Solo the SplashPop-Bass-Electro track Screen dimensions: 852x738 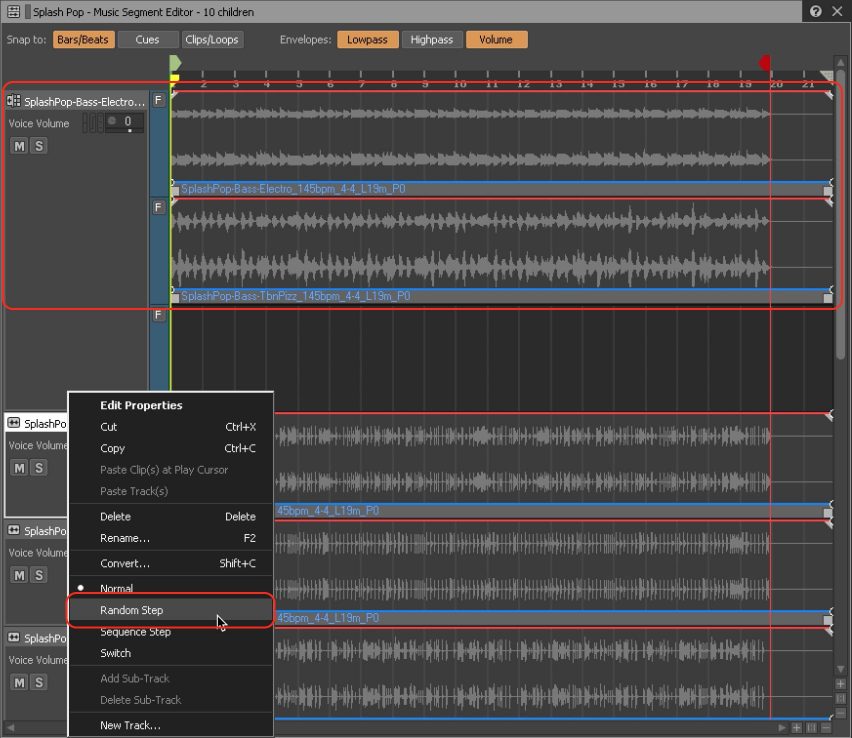(39, 146)
